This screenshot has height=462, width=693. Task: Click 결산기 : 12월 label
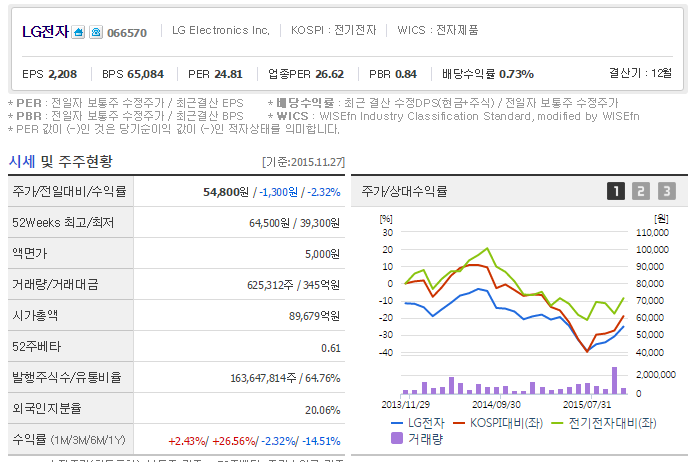pyautogui.click(x=640, y=73)
